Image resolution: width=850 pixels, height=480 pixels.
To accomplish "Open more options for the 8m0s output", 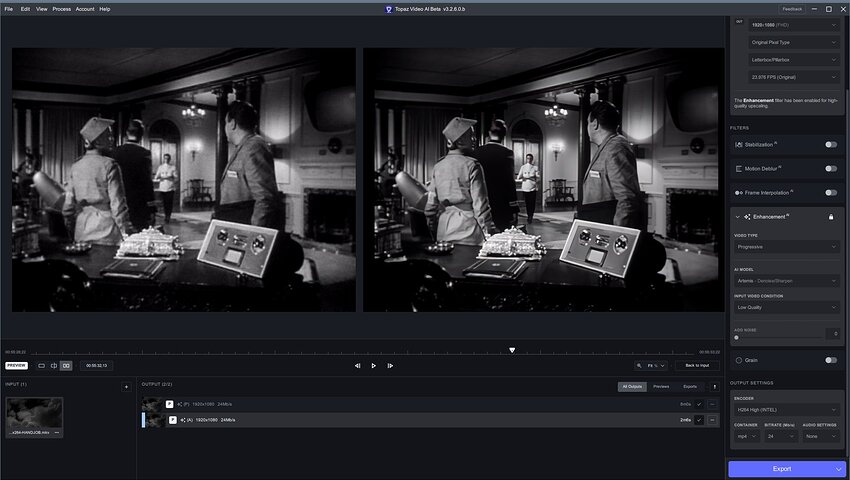I will point(712,404).
